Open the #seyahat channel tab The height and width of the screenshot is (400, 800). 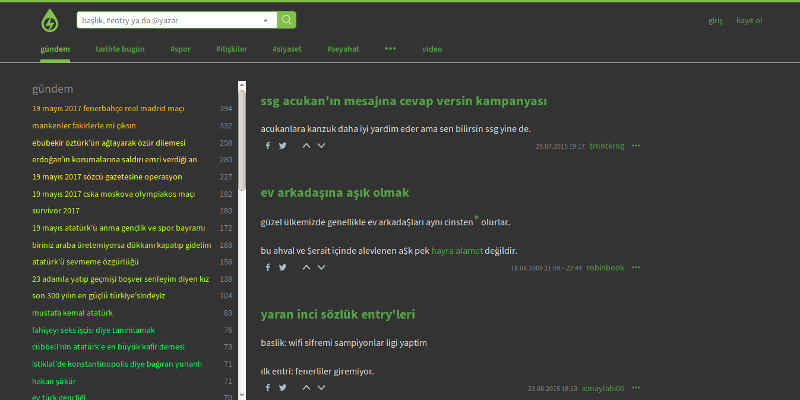(x=343, y=49)
